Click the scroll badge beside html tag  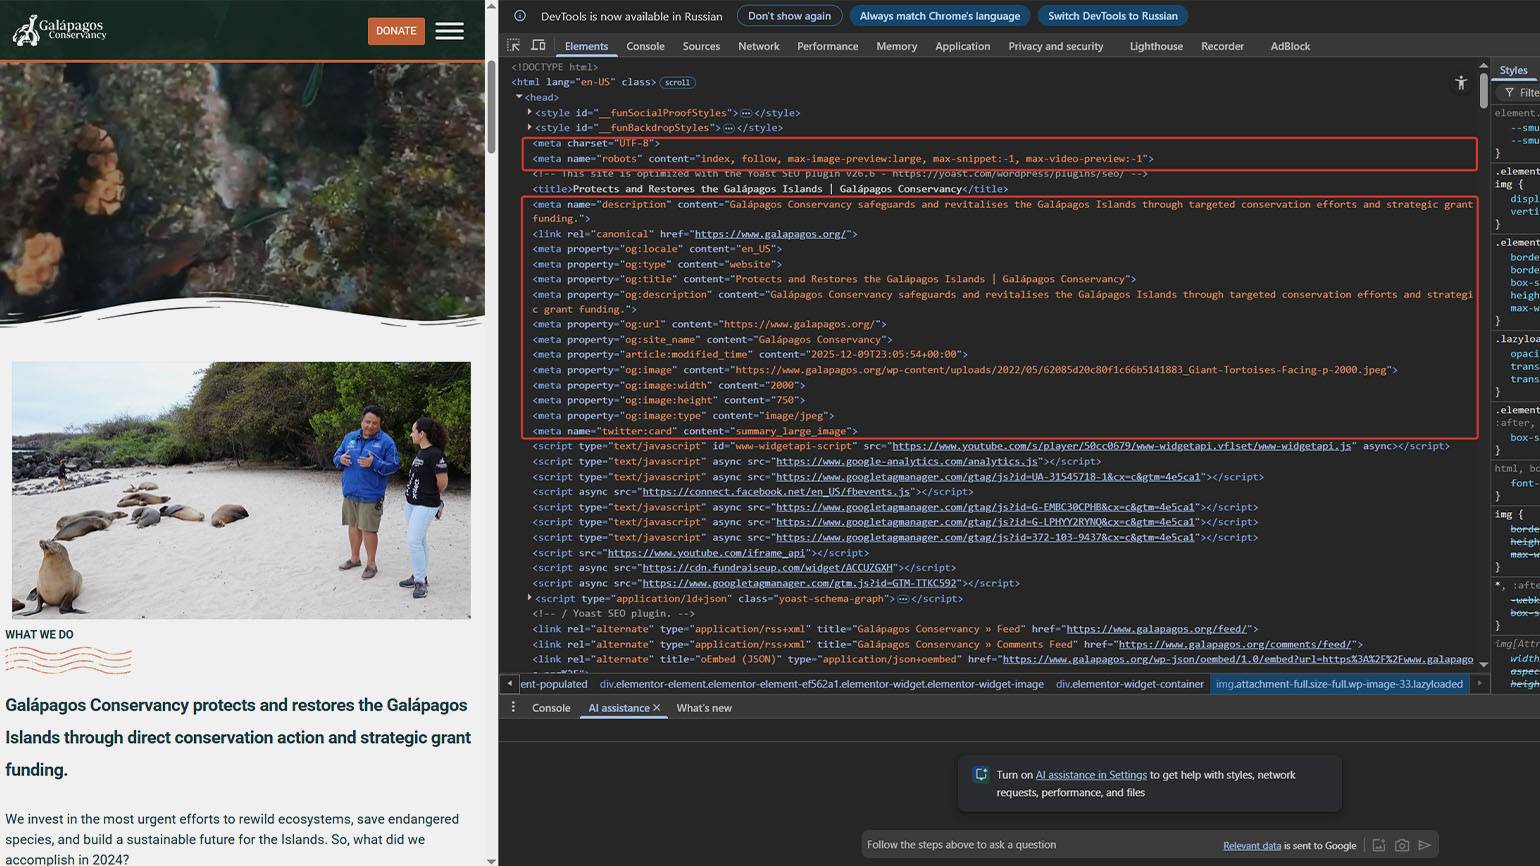pos(677,83)
